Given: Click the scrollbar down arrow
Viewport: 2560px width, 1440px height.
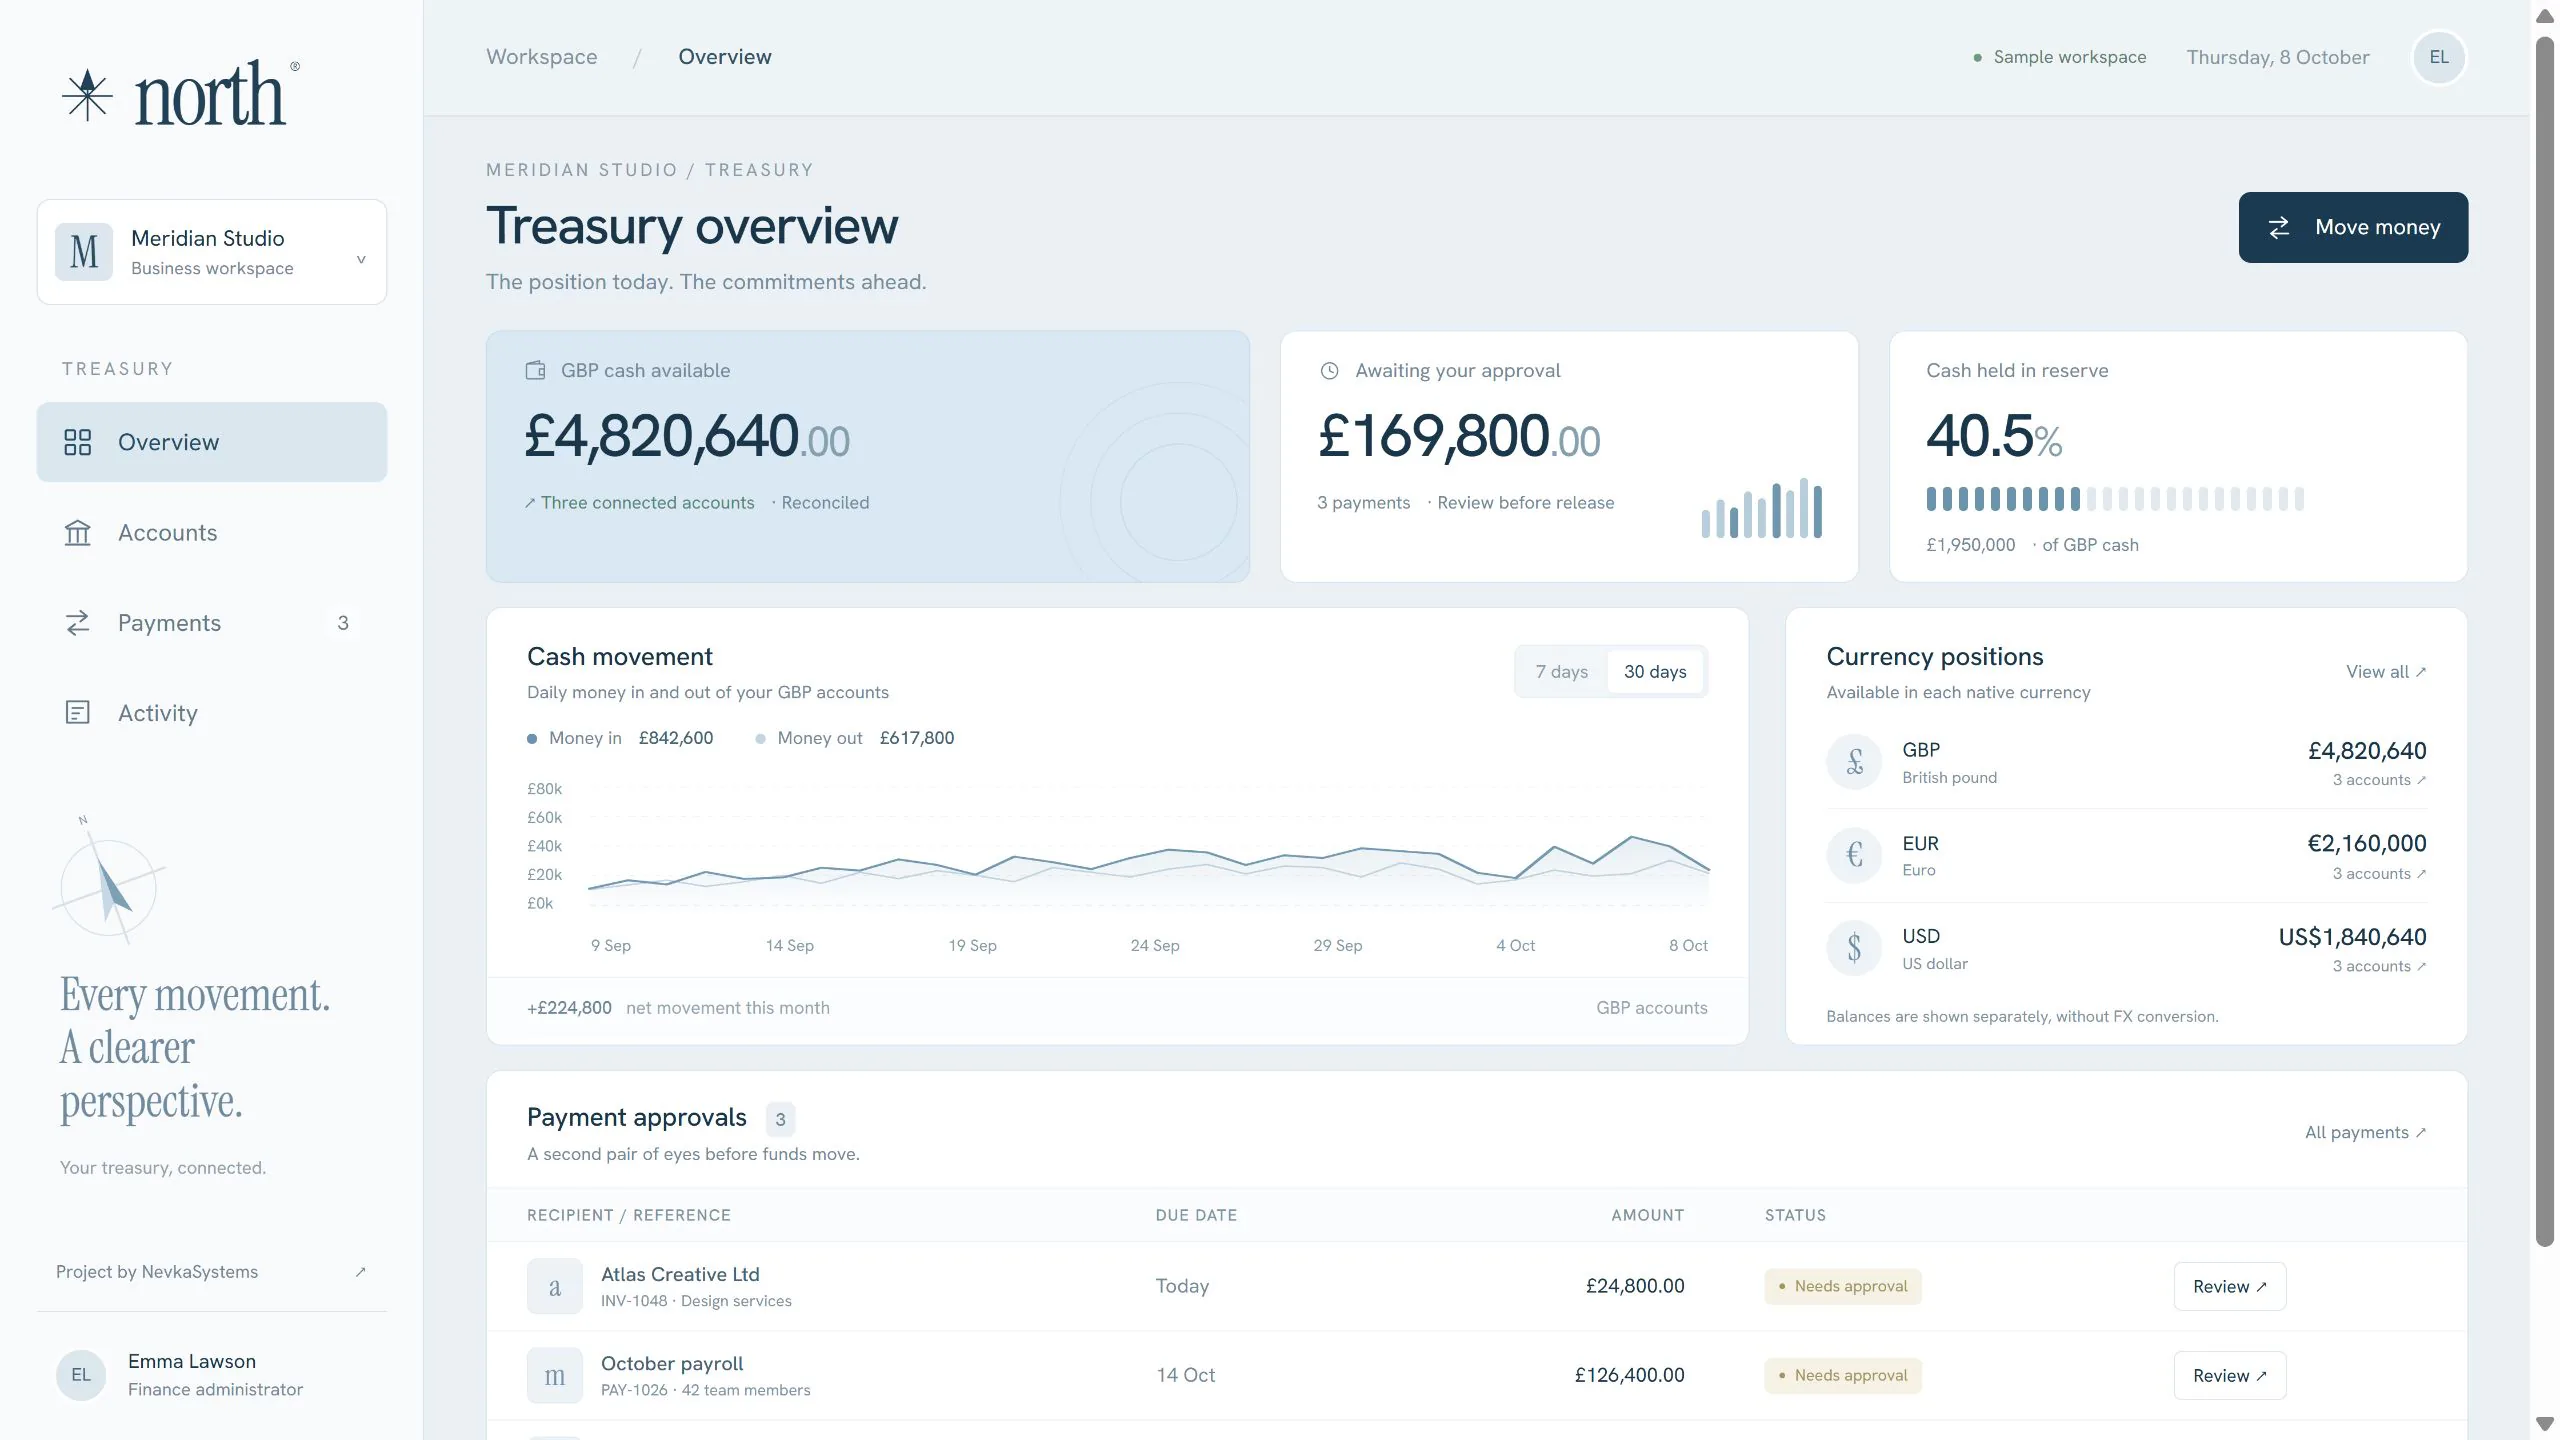Looking at the screenshot, I should 2545,1424.
